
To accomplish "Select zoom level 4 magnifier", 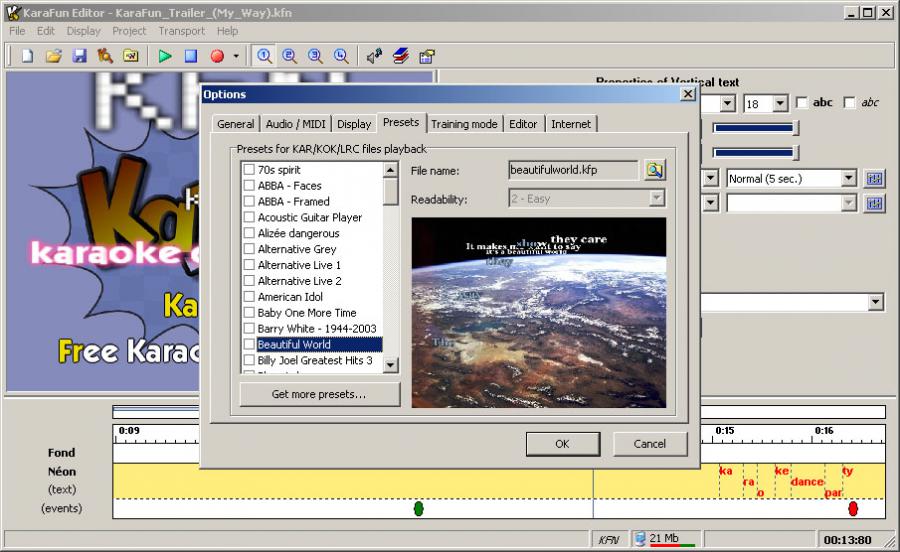I will tap(341, 56).
